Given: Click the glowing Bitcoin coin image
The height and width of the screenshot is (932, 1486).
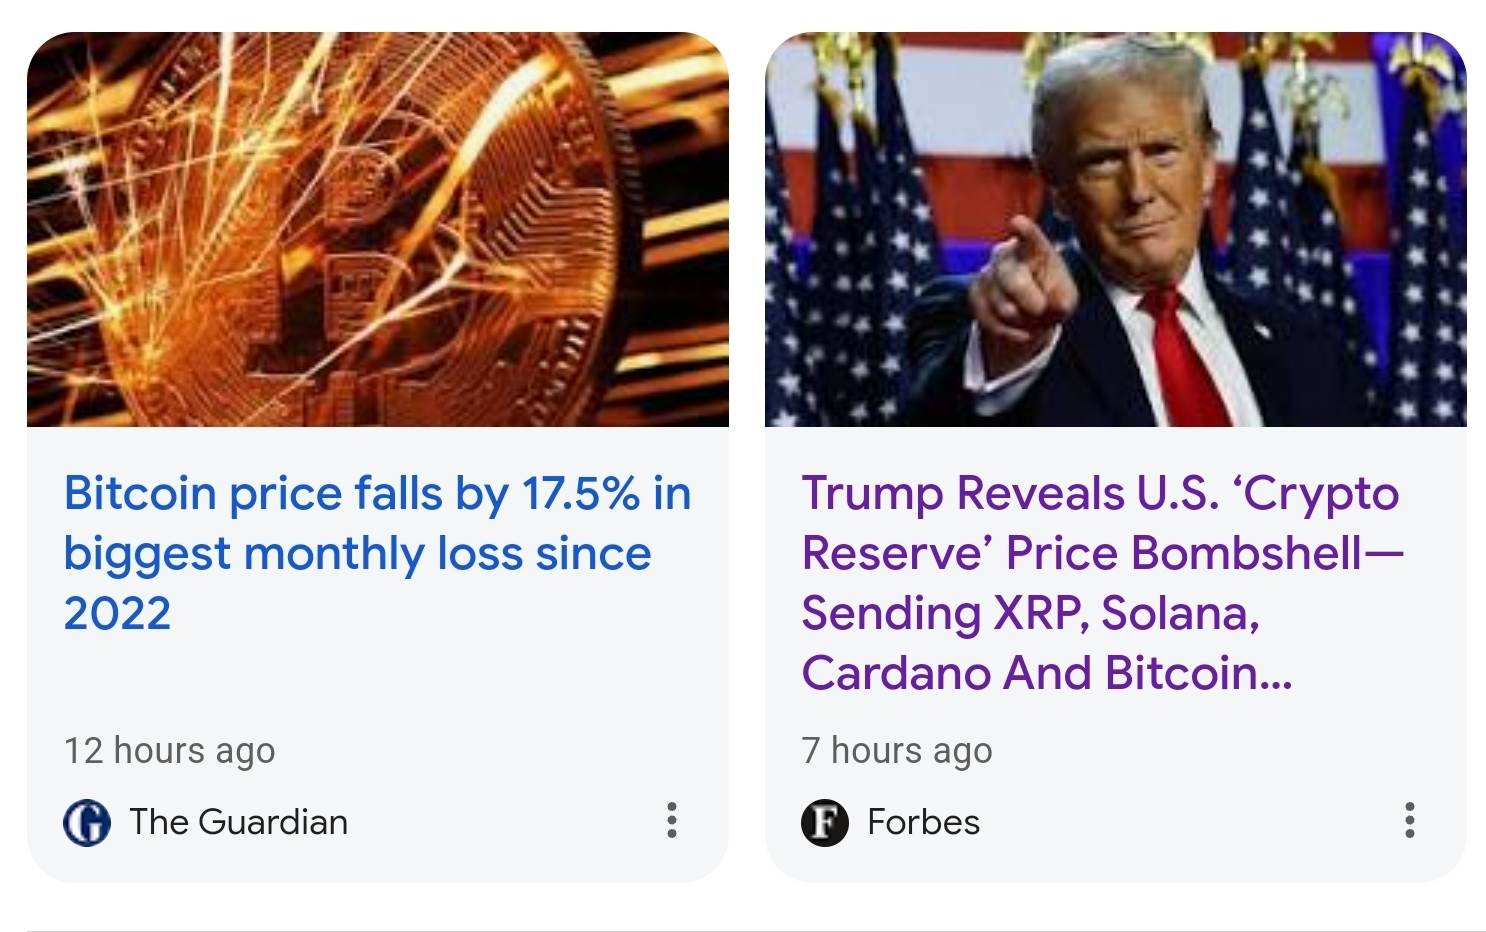Looking at the screenshot, I should 377,229.
